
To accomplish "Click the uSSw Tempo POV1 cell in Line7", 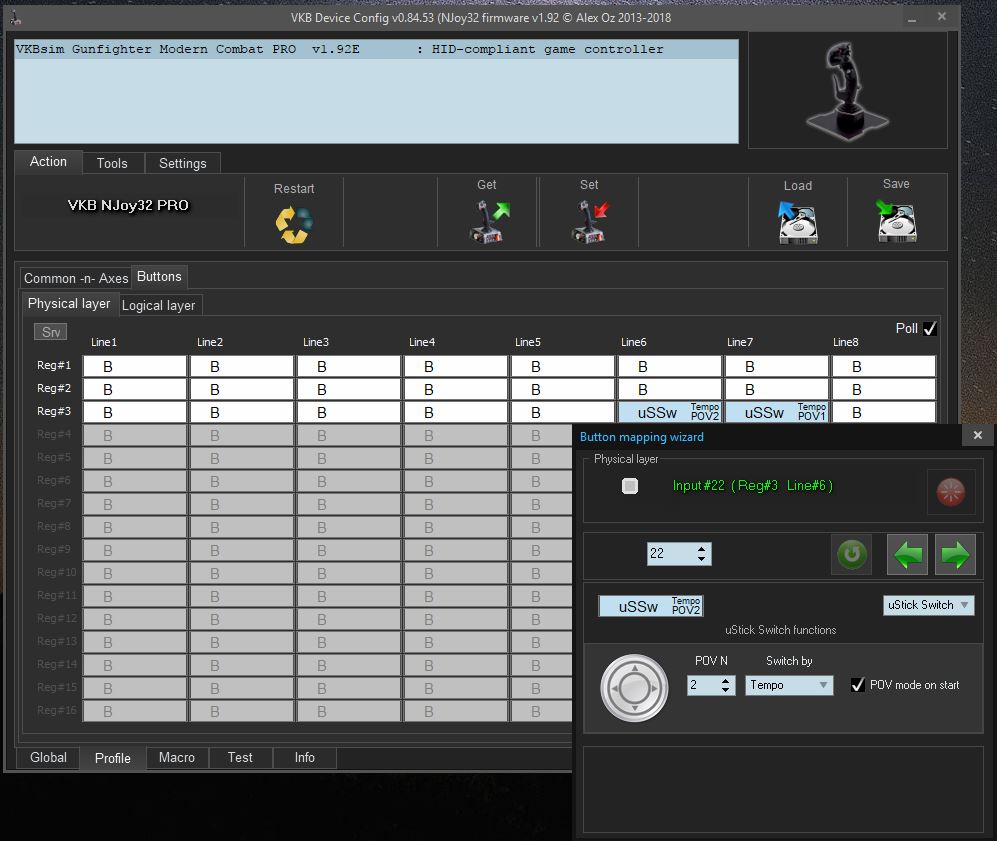I will click(777, 413).
